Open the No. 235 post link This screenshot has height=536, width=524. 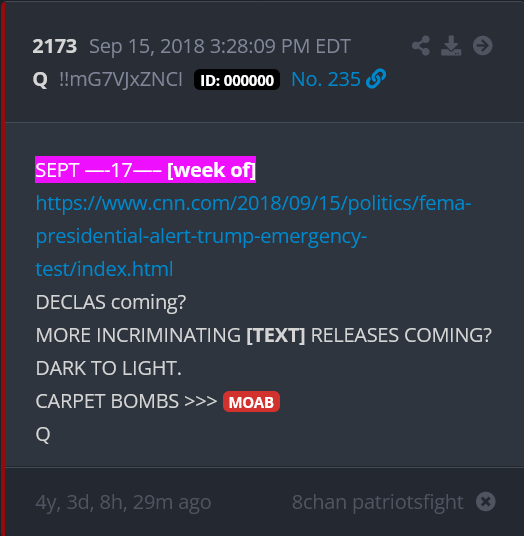325,79
